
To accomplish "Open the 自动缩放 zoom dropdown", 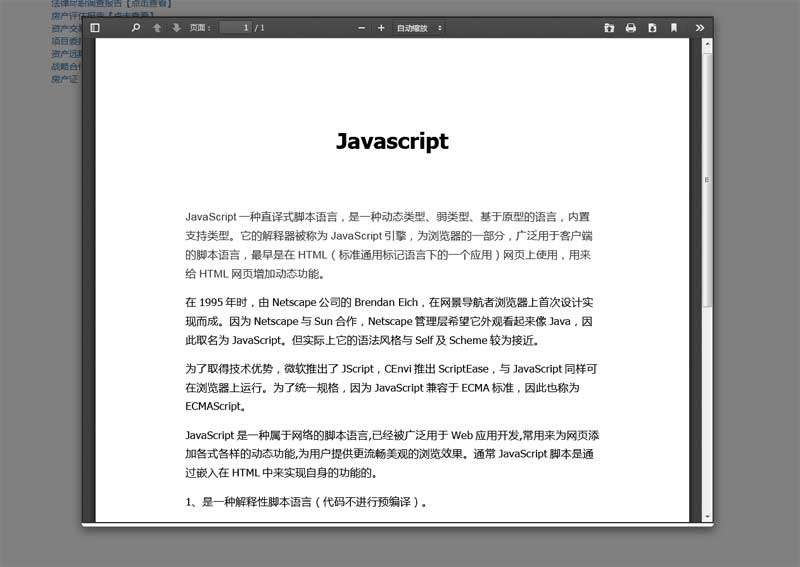I will [x=418, y=28].
